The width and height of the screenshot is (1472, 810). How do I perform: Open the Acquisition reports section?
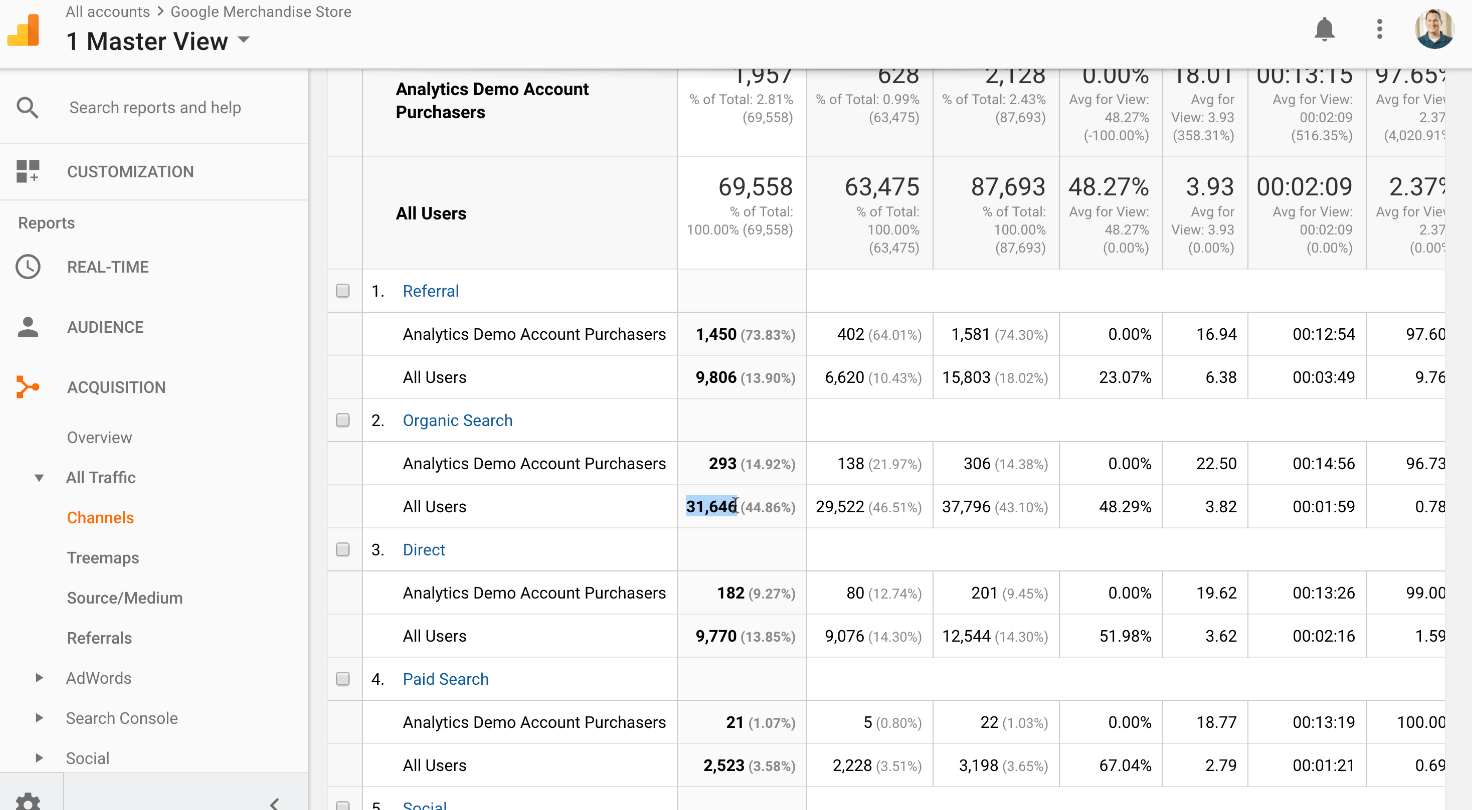[116, 387]
